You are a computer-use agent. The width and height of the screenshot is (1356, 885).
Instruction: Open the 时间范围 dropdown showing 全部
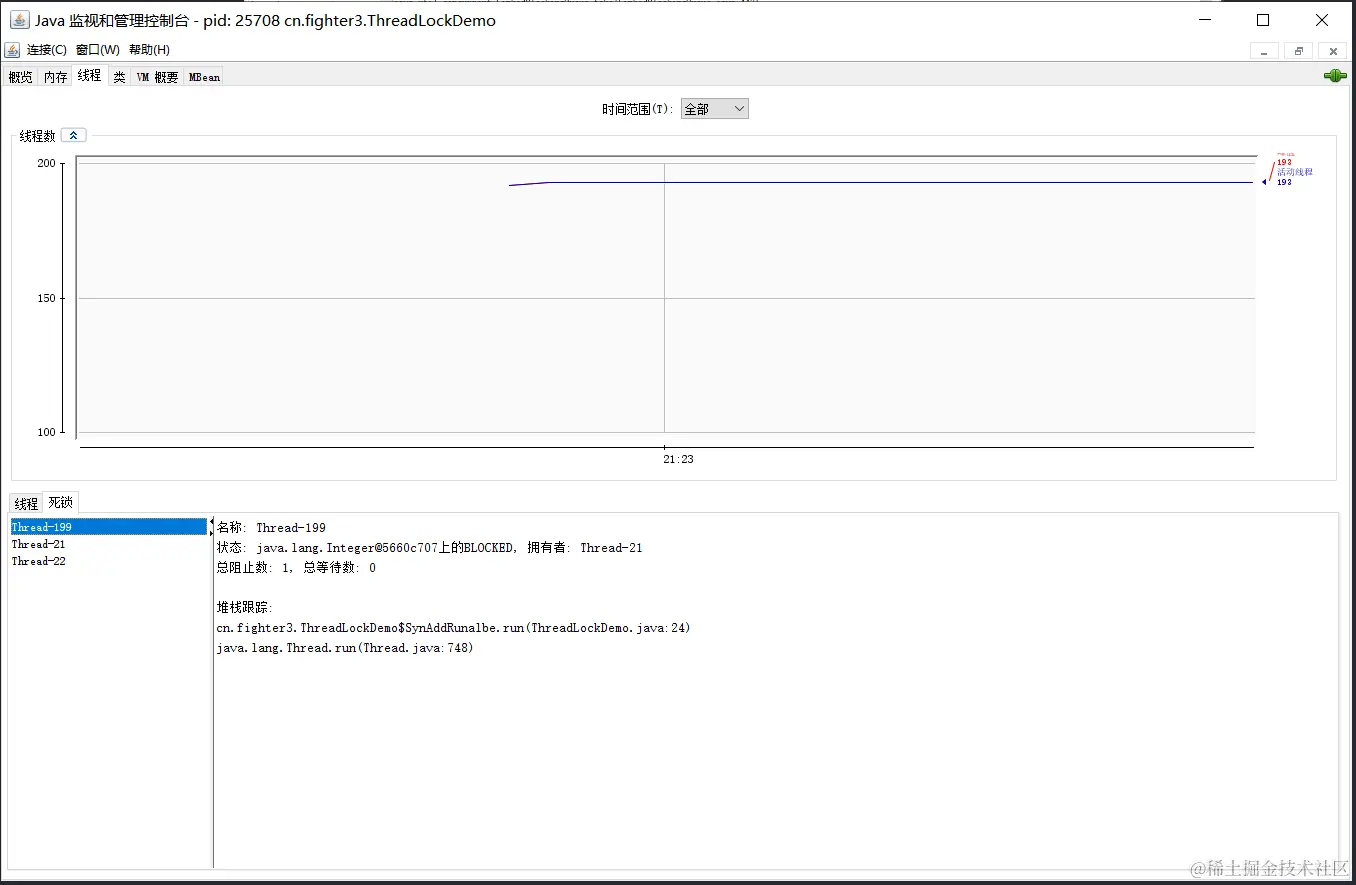pos(714,109)
